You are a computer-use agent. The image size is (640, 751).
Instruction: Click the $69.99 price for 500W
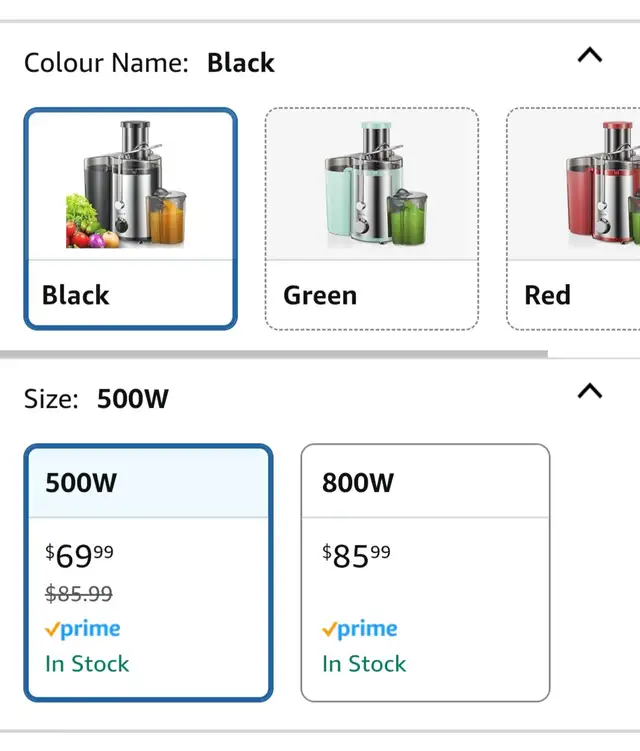tap(80, 556)
